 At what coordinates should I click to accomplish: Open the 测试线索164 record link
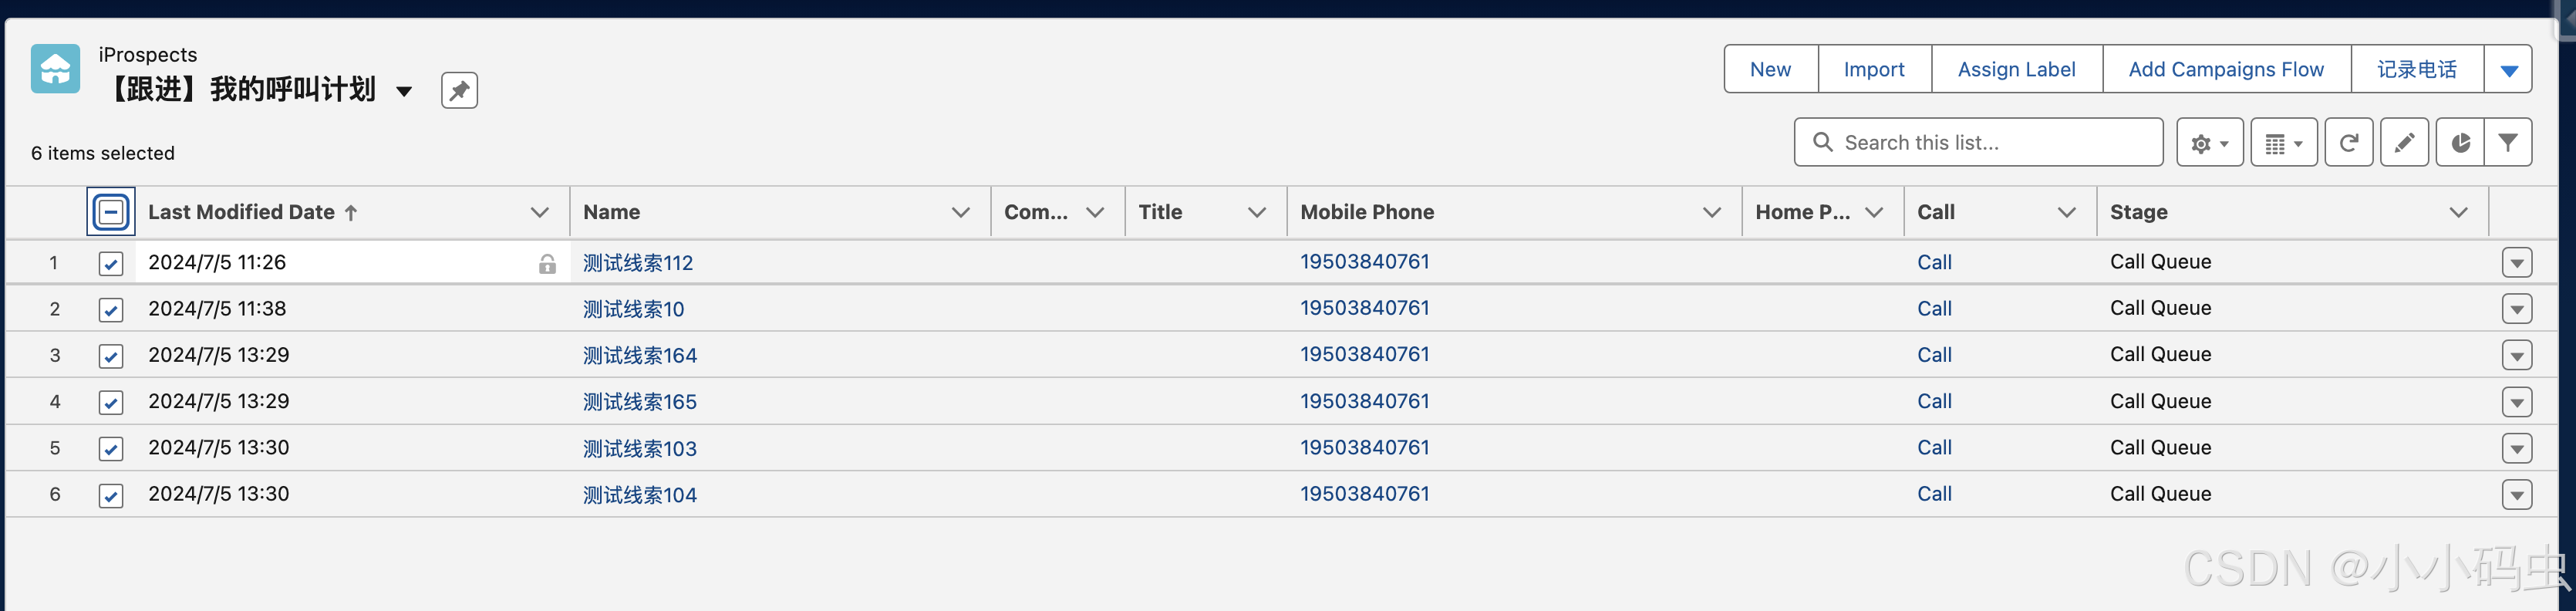640,355
